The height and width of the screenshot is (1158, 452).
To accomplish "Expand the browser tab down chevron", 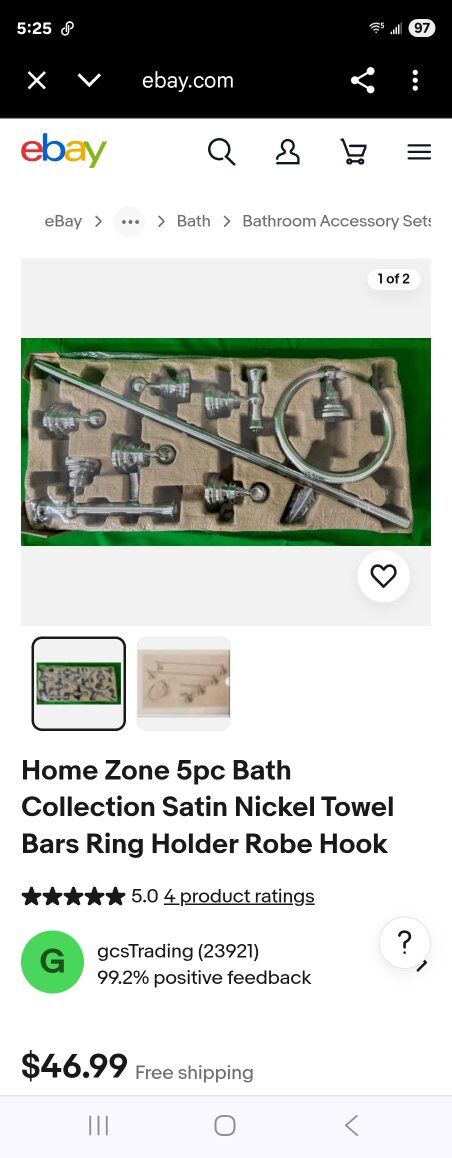I will 89,80.
